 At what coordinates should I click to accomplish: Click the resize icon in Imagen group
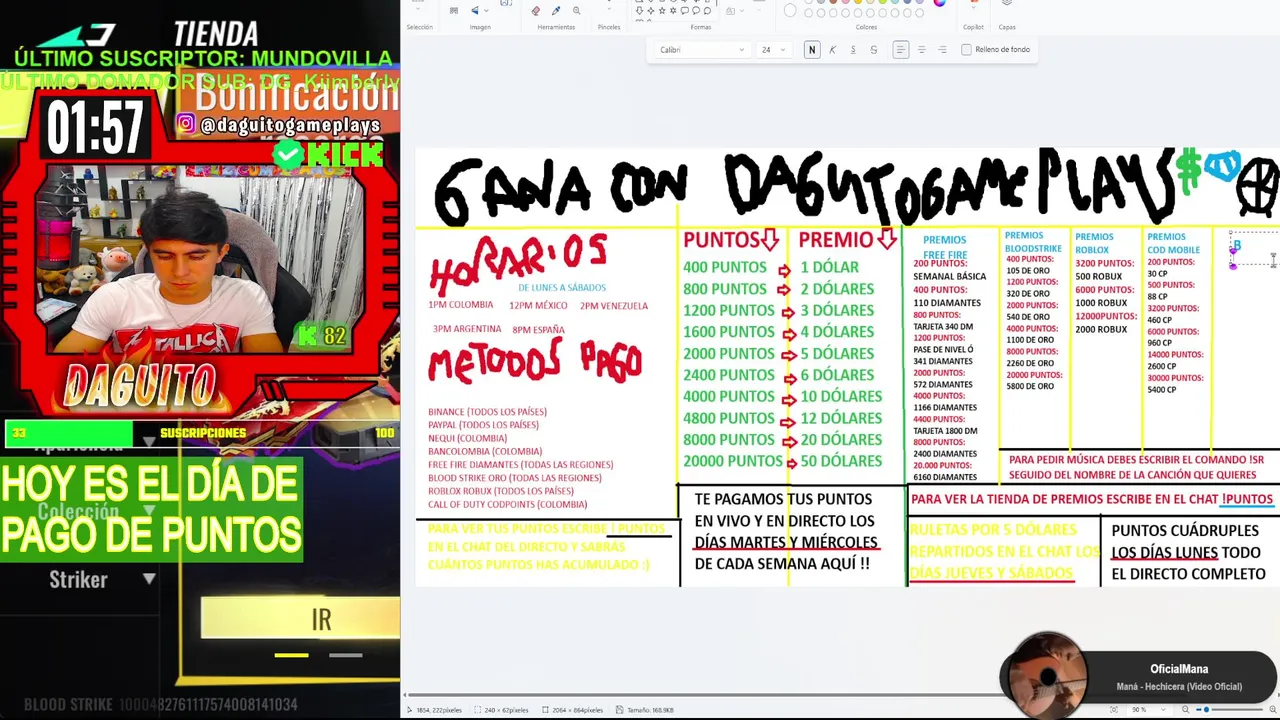pos(453,10)
